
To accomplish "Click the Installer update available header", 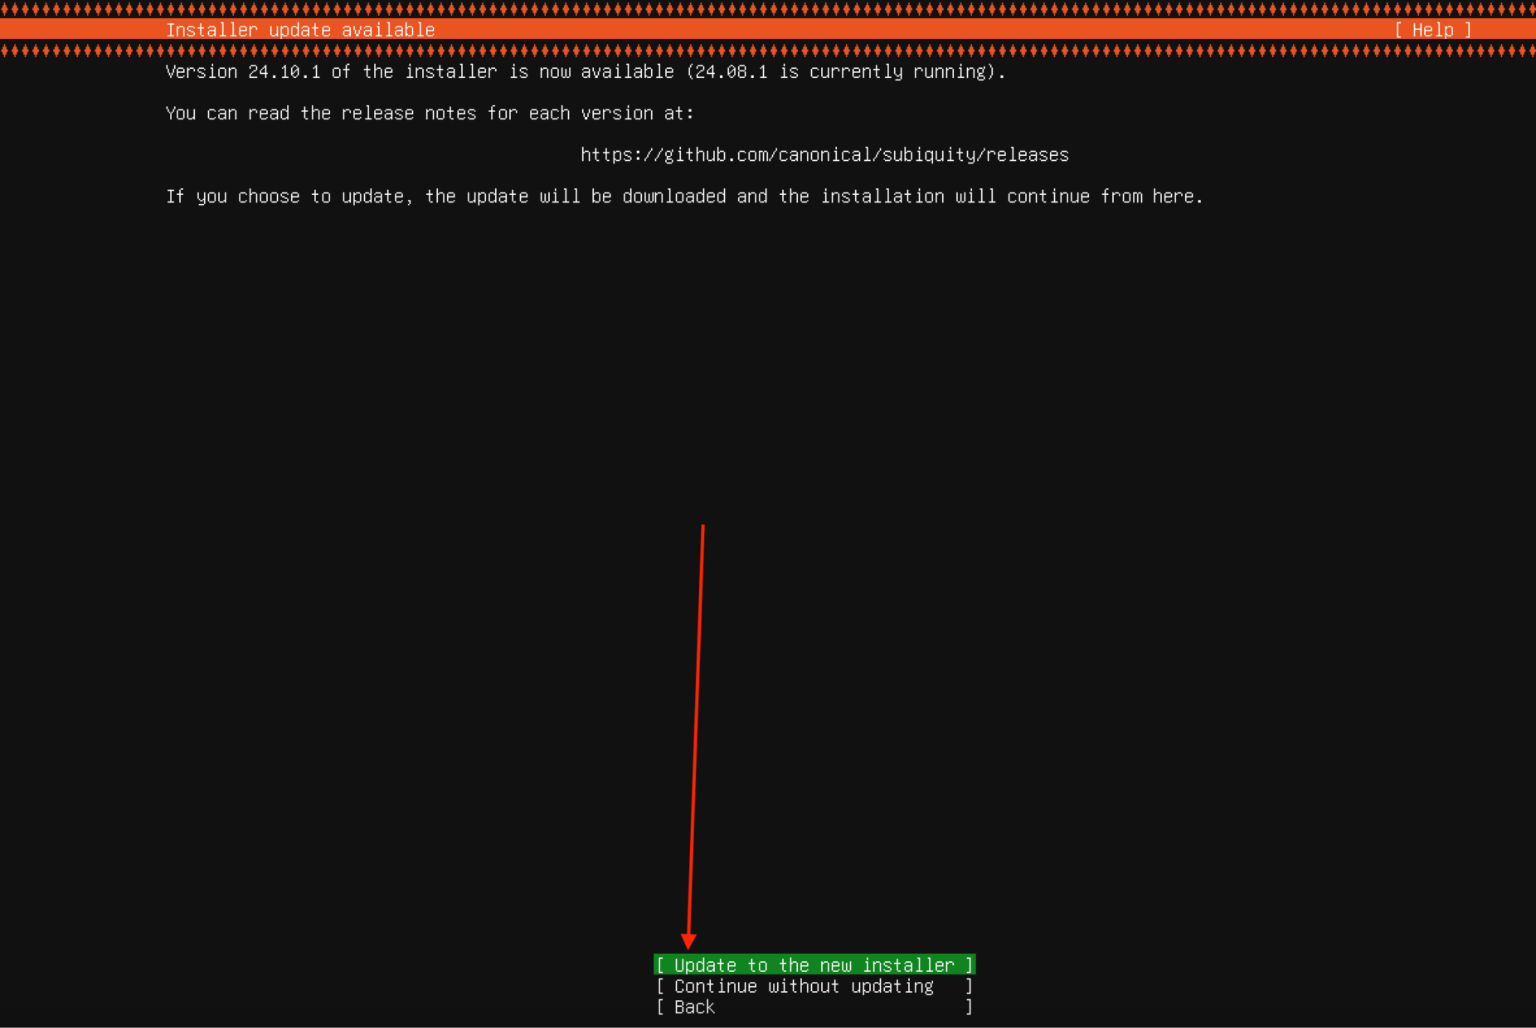I will pos(300,29).
